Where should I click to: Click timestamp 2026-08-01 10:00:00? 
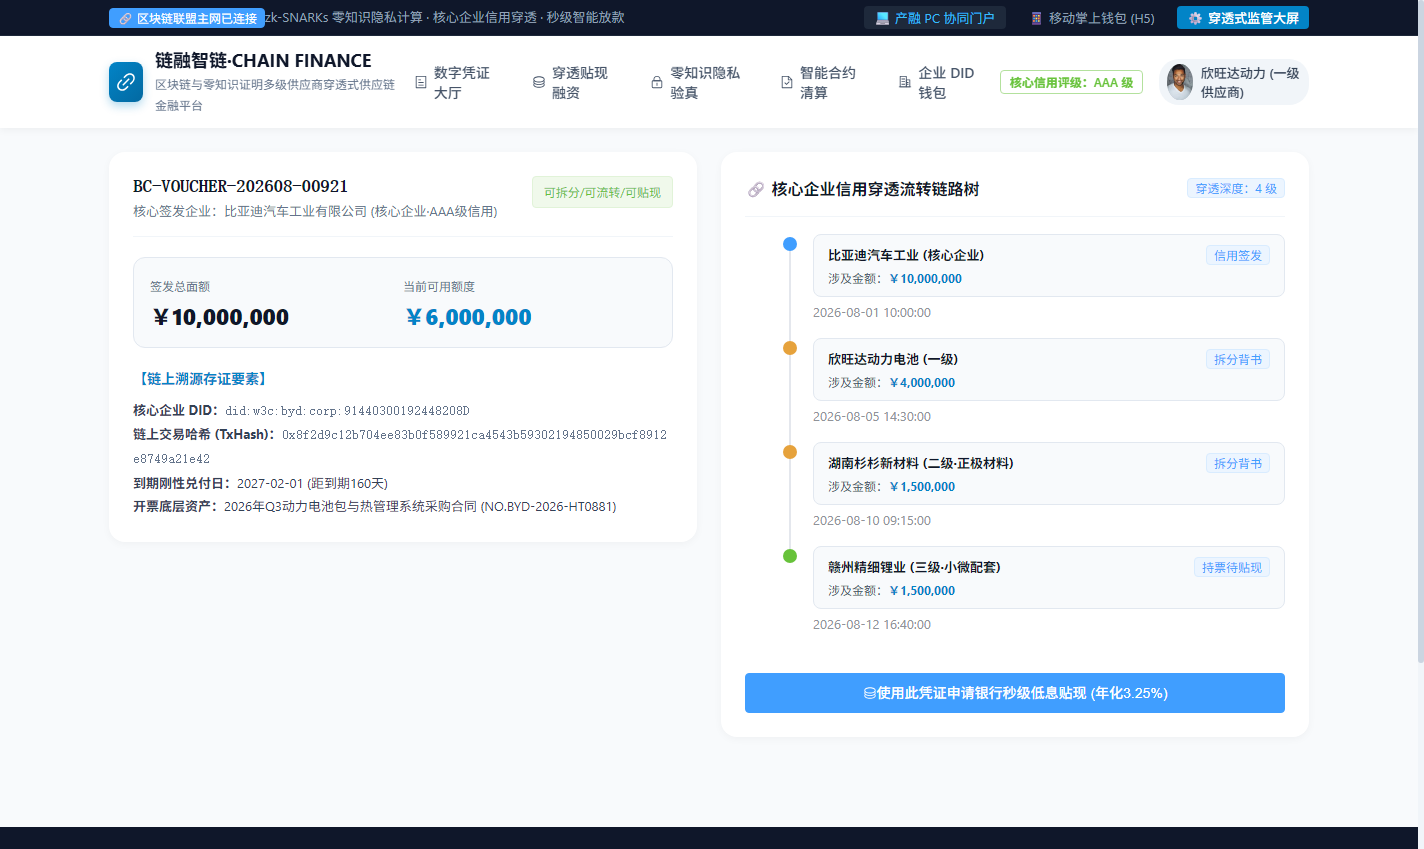click(872, 313)
